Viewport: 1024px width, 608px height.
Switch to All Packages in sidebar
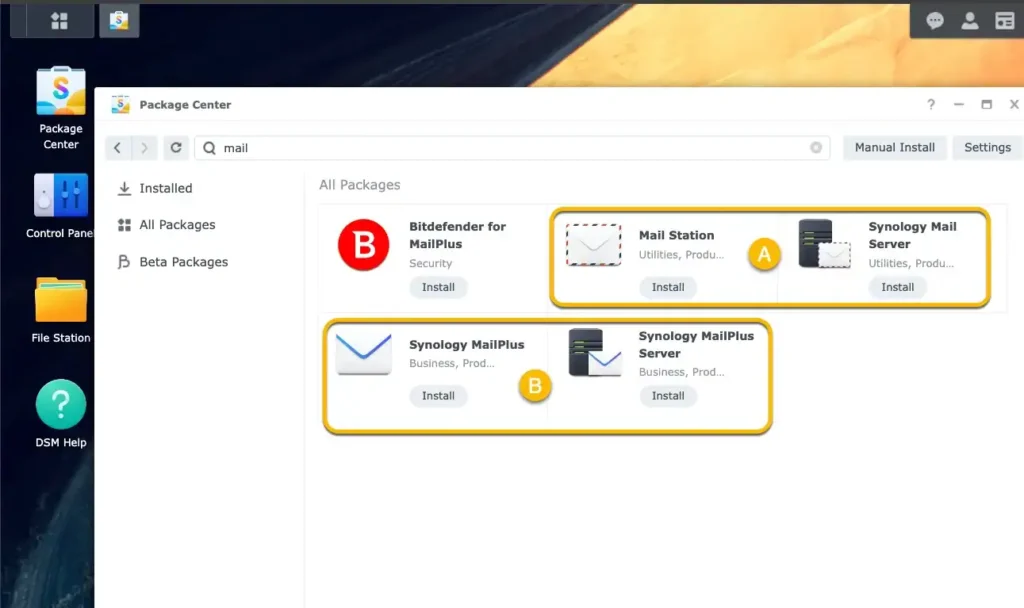(167, 225)
